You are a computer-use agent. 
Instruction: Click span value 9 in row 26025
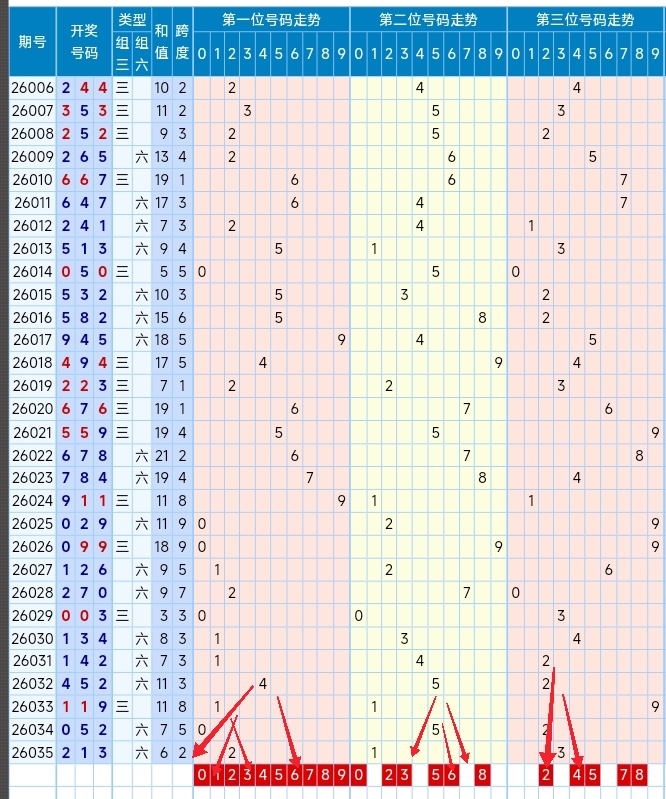point(182,524)
